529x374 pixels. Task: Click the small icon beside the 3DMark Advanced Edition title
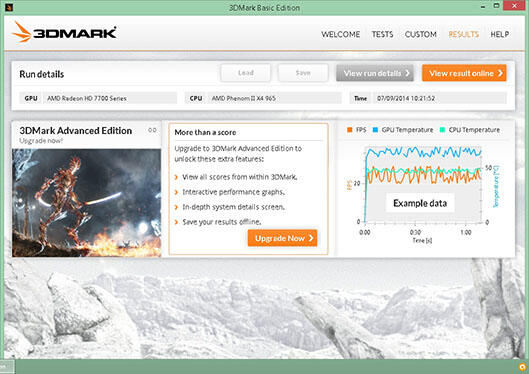tap(152, 130)
